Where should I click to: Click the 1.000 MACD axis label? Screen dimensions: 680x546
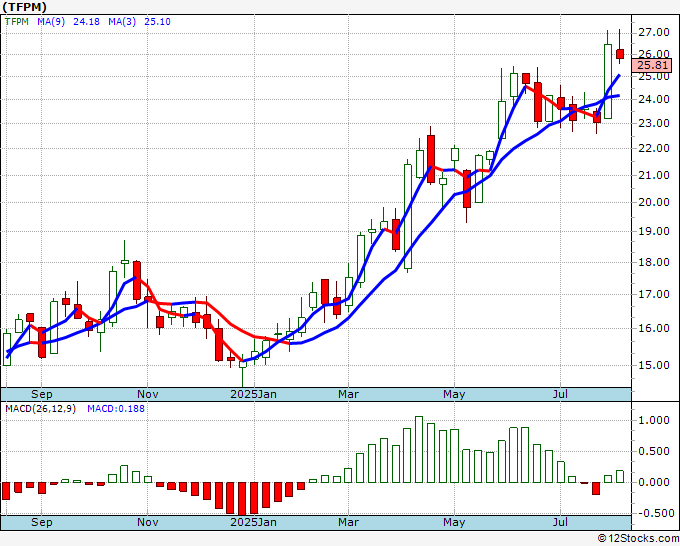(654, 420)
